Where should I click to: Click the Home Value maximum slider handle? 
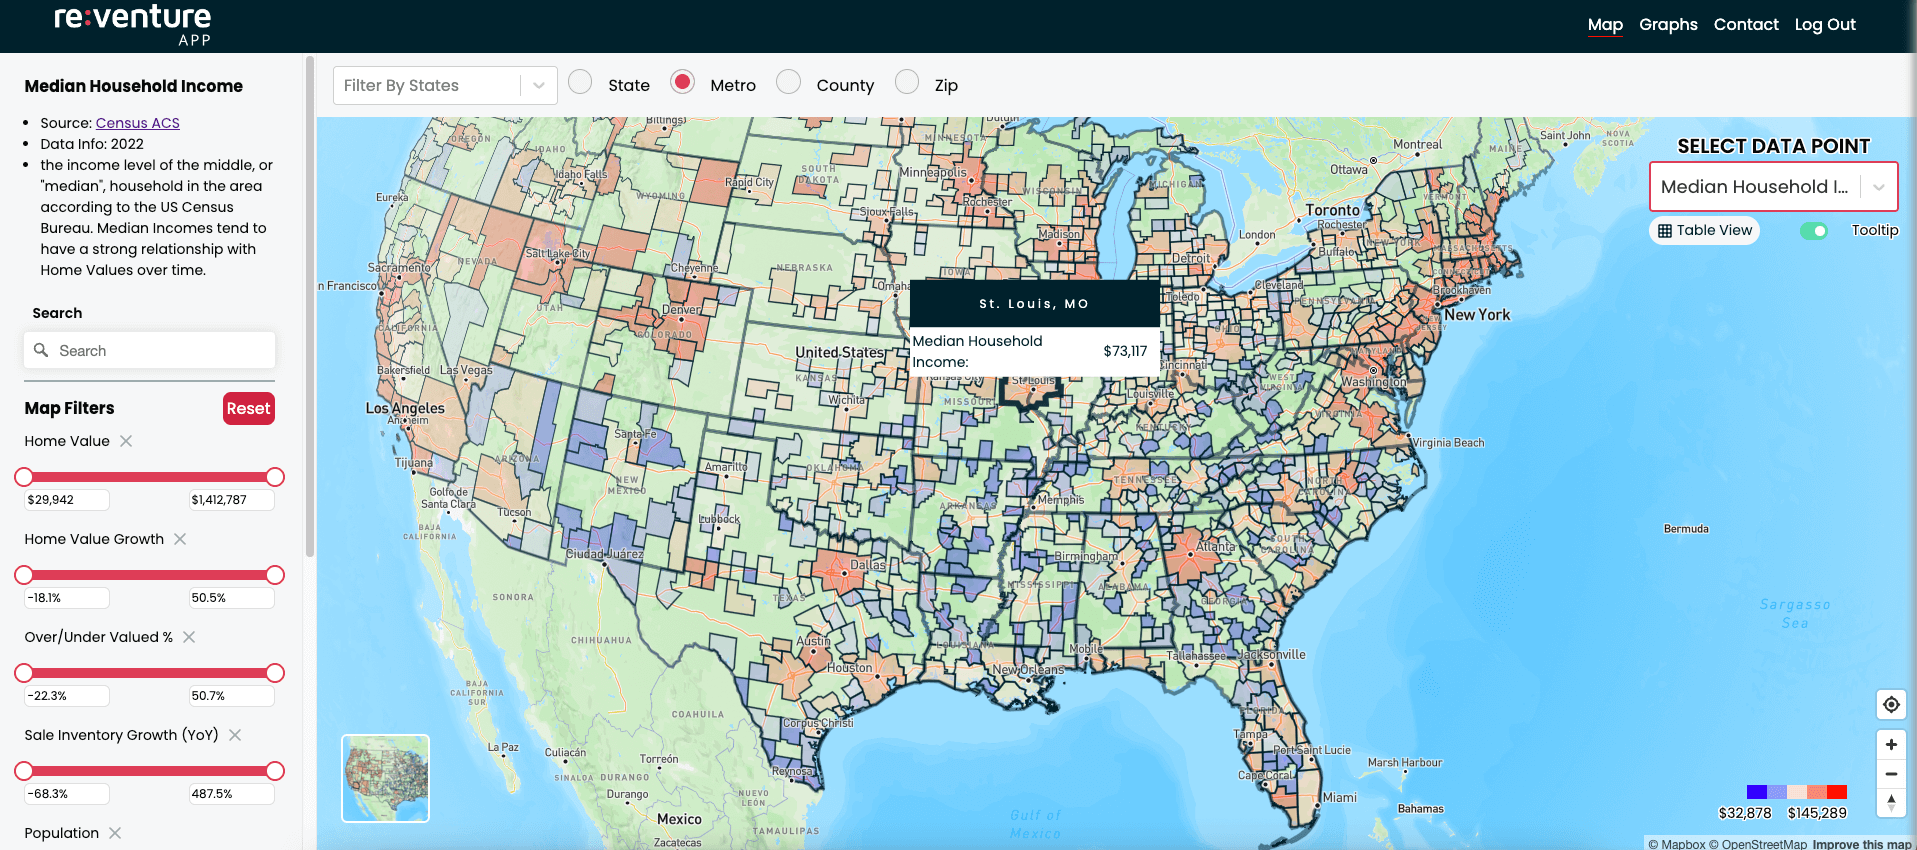[x=275, y=477]
